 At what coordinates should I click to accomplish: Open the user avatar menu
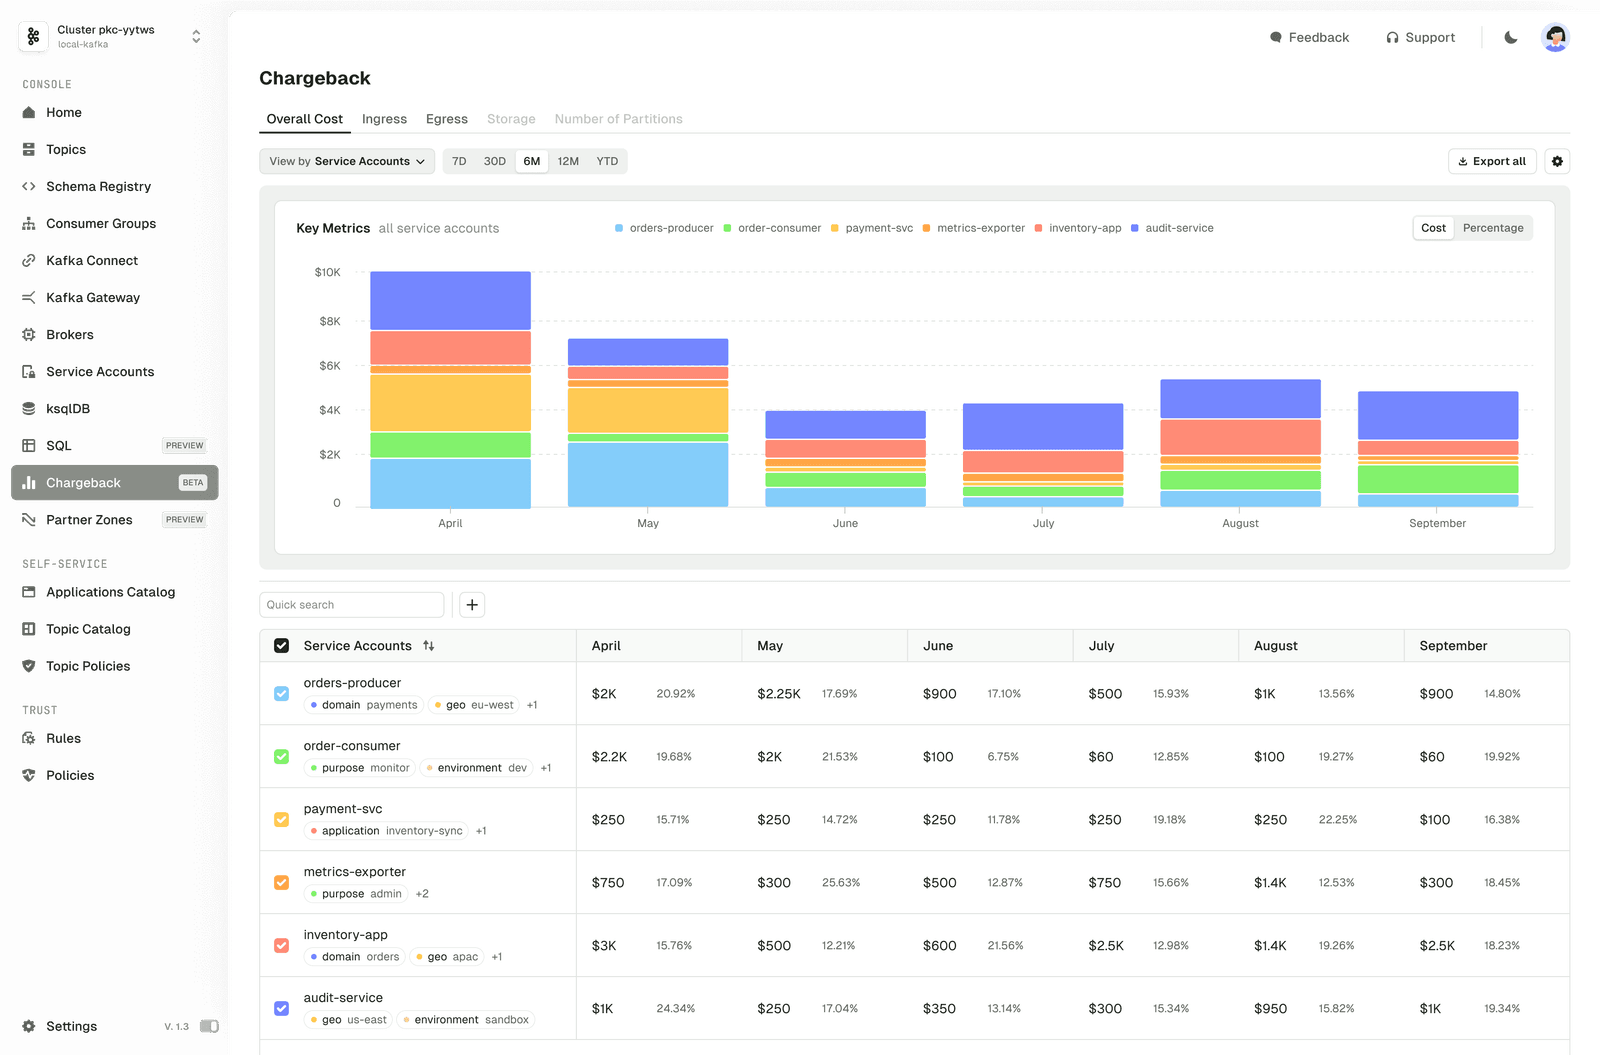tap(1555, 38)
